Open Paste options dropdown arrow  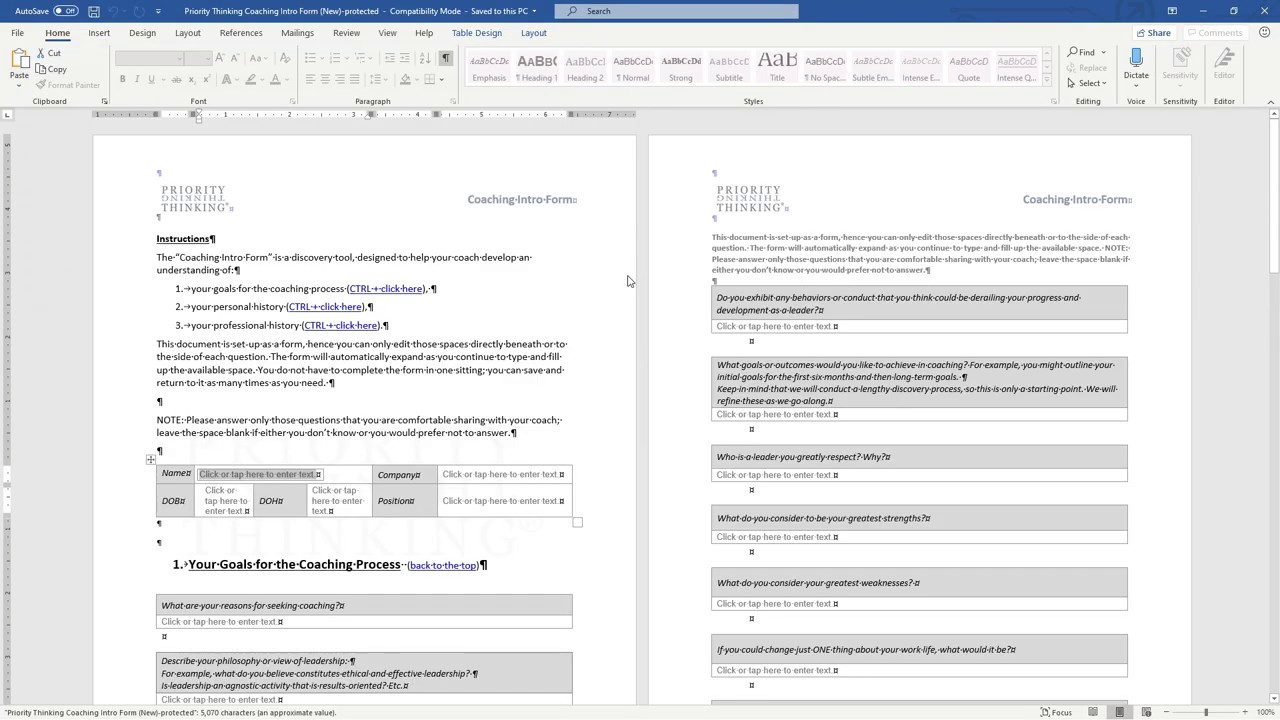click(19, 85)
